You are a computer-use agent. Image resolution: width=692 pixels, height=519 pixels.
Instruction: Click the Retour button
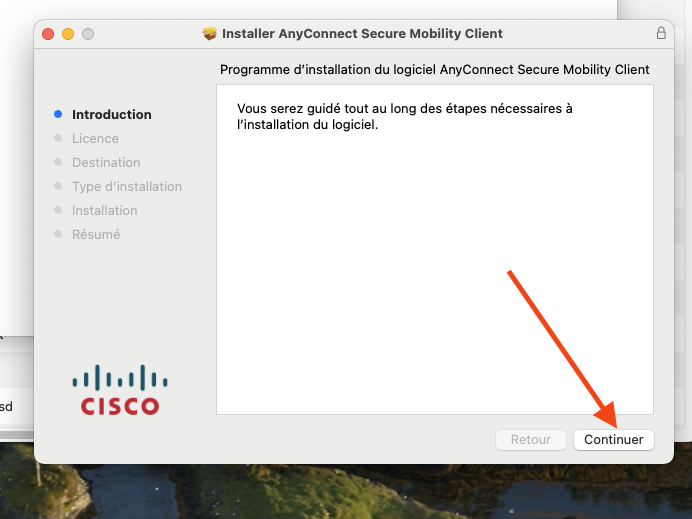pyautogui.click(x=530, y=440)
